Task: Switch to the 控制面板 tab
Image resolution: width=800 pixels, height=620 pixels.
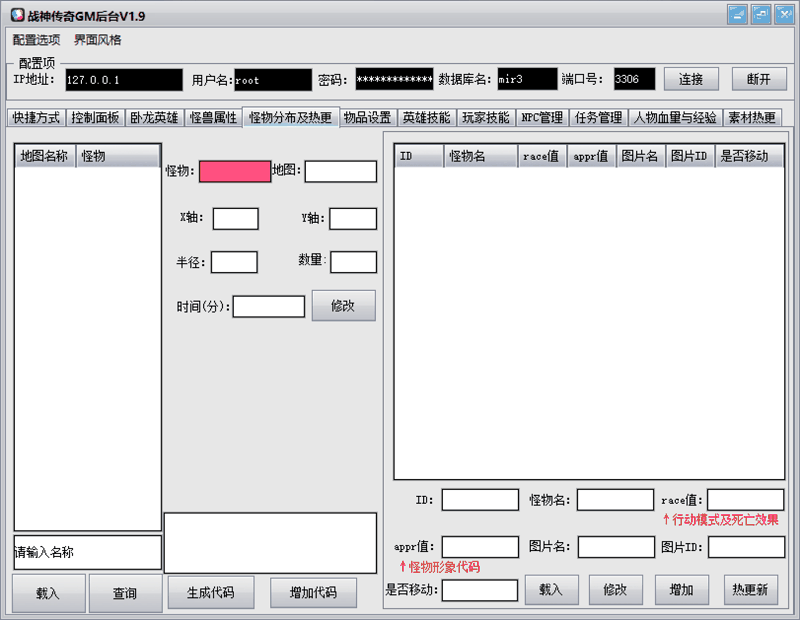Action: coord(97,116)
